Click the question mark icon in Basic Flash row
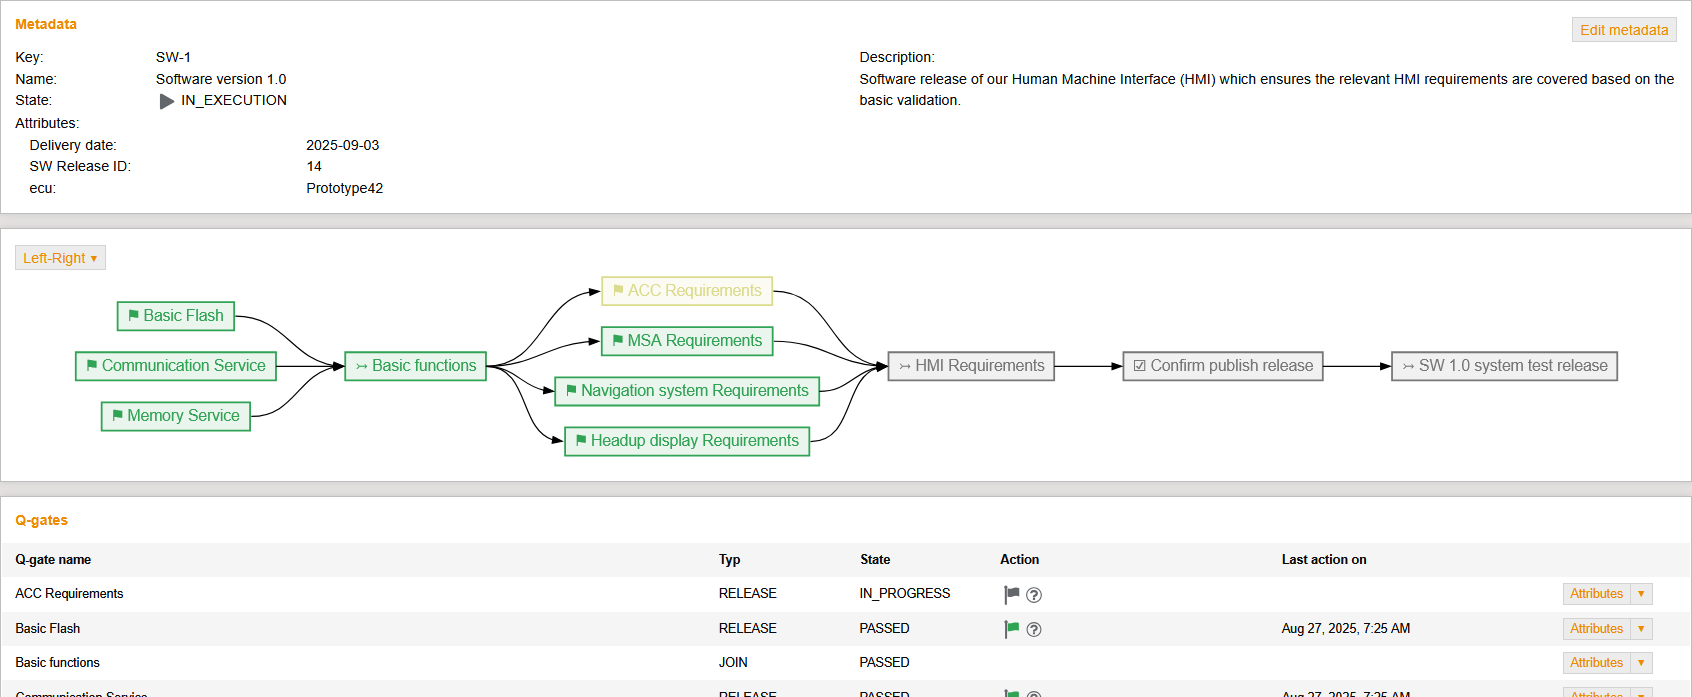Image resolution: width=1692 pixels, height=697 pixels. click(1034, 630)
